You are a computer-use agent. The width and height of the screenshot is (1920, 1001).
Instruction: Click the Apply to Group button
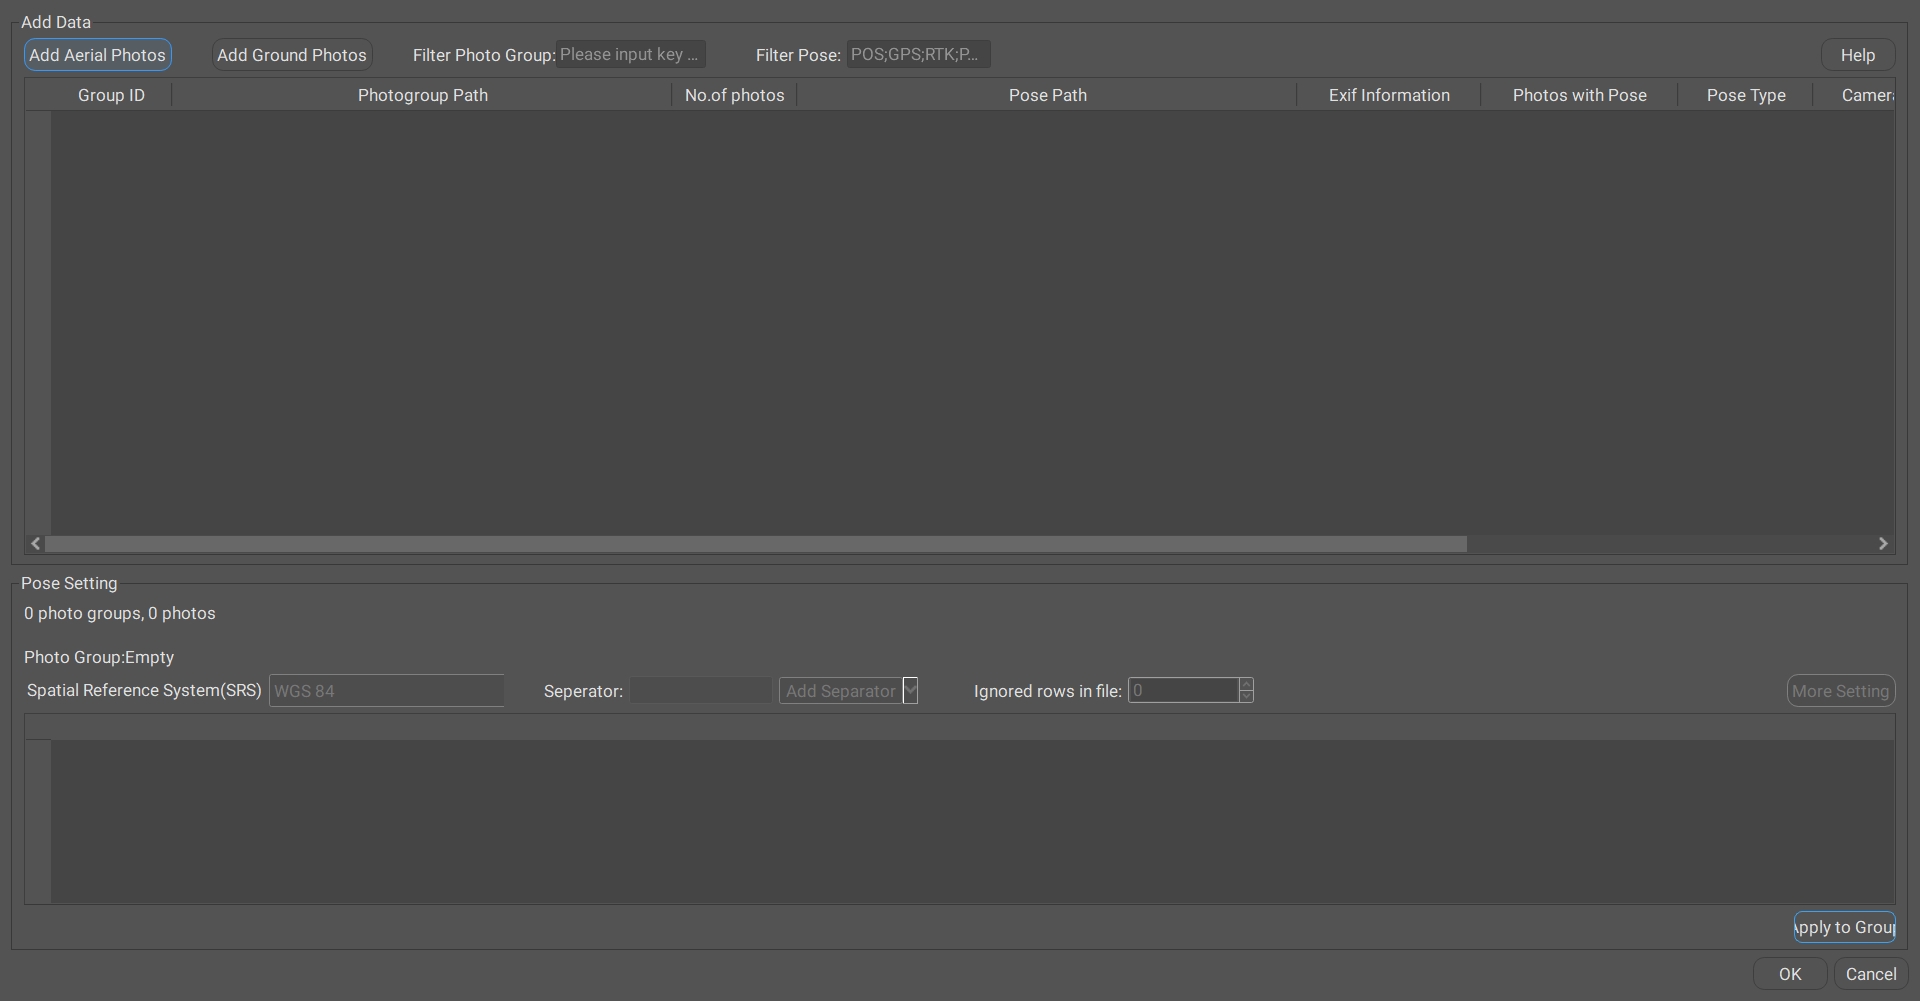[1844, 927]
